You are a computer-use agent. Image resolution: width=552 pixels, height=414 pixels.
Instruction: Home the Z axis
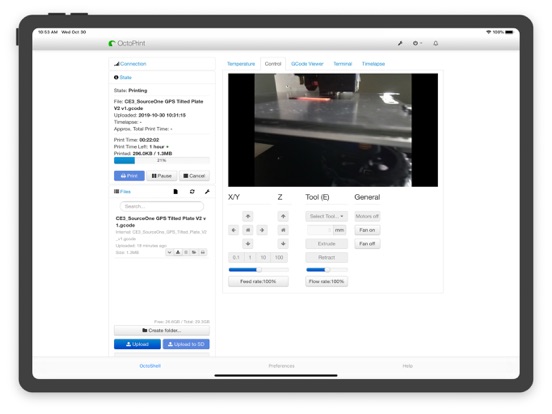pos(283,230)
